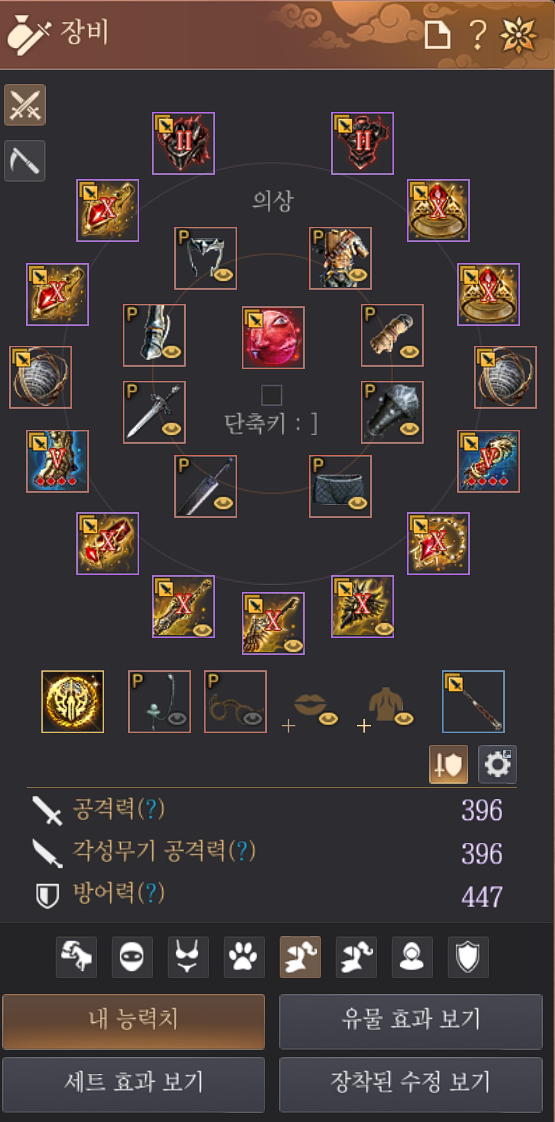
Task: Click the red face mask crystal slot
Action: point(273,337)
